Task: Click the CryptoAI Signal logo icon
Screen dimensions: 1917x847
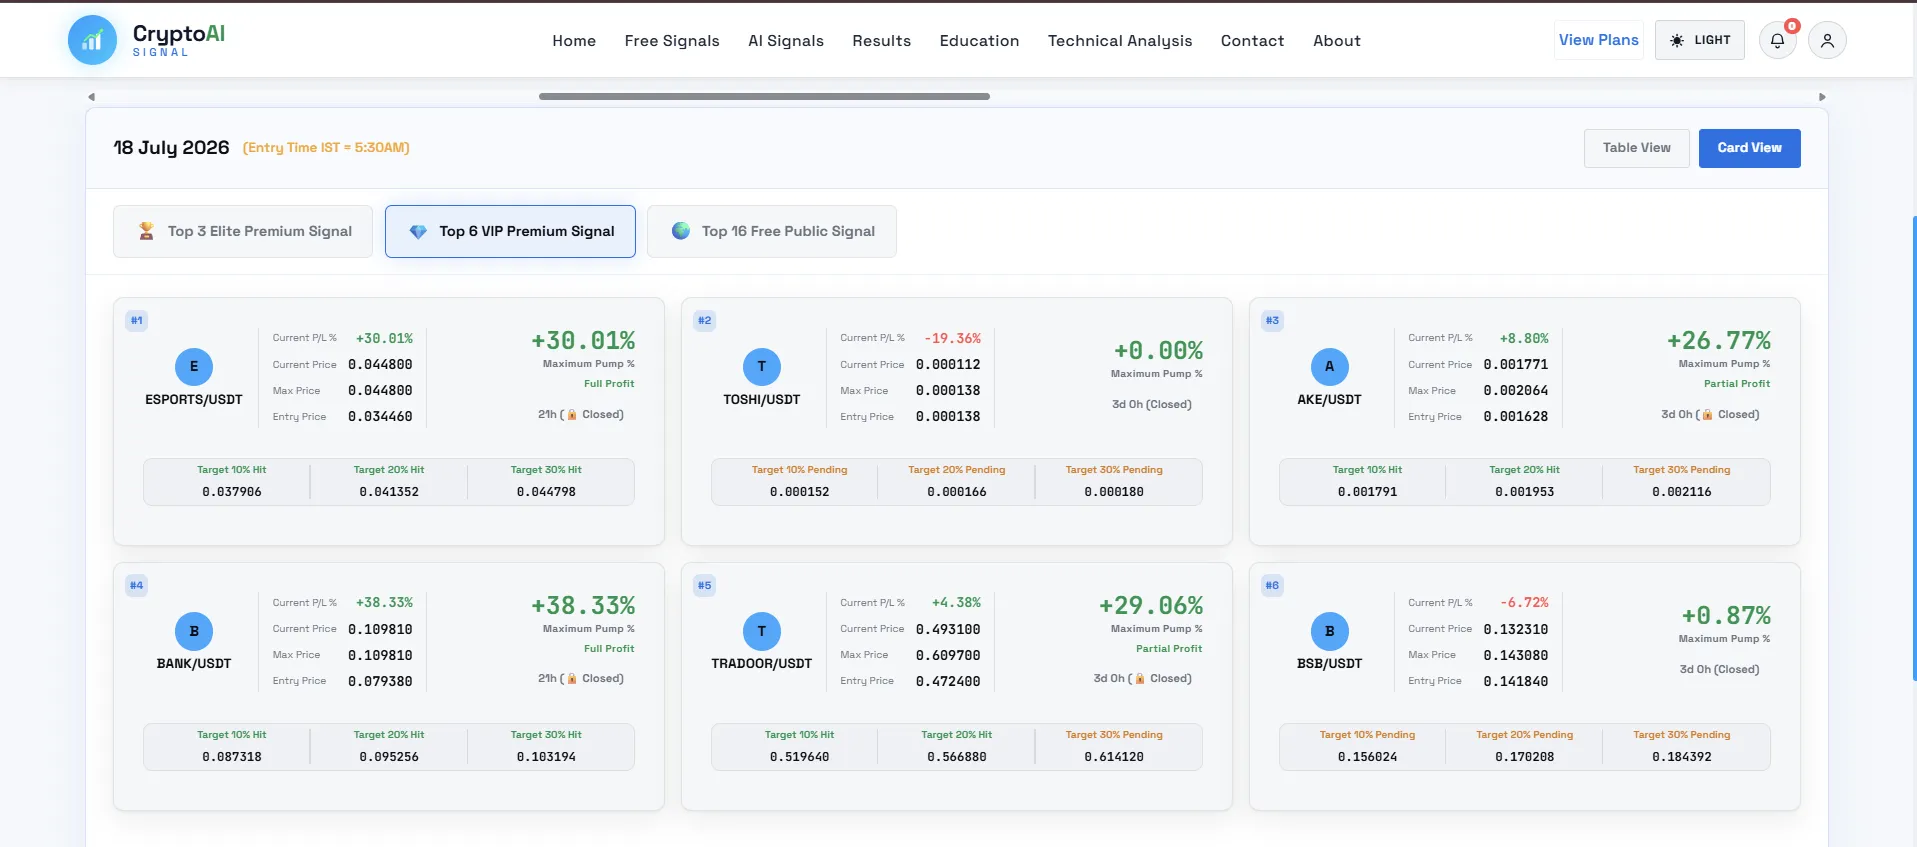Action: tap(92, 40)
